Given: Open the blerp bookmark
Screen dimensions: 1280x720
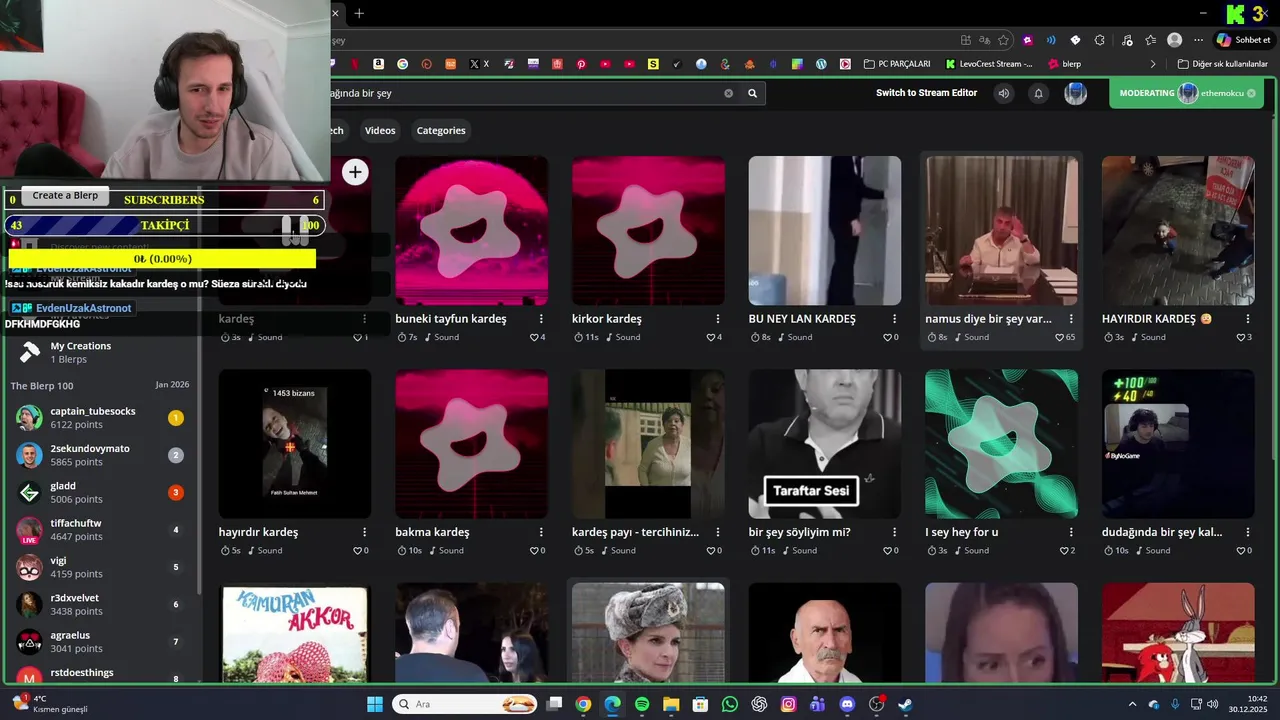Looking at the screenshot, I should [x=1064, y=64].
